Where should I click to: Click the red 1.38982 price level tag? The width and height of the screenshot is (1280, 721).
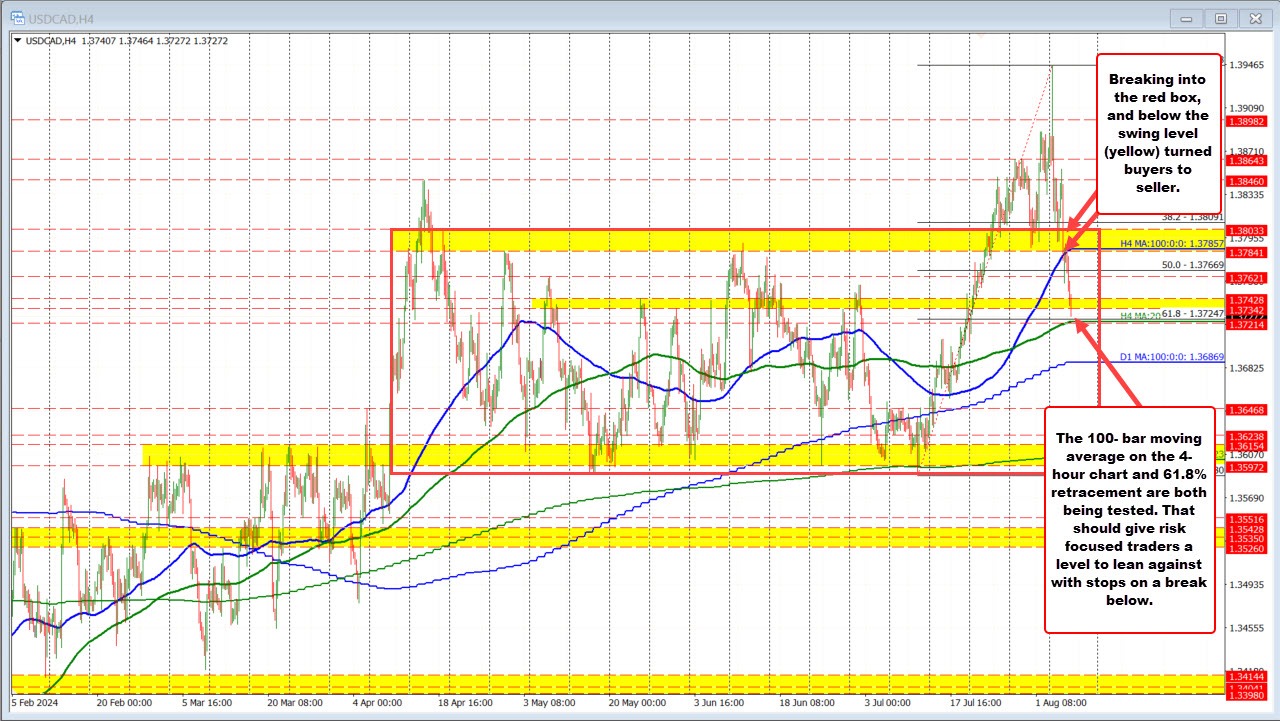tap(1245, 120)
